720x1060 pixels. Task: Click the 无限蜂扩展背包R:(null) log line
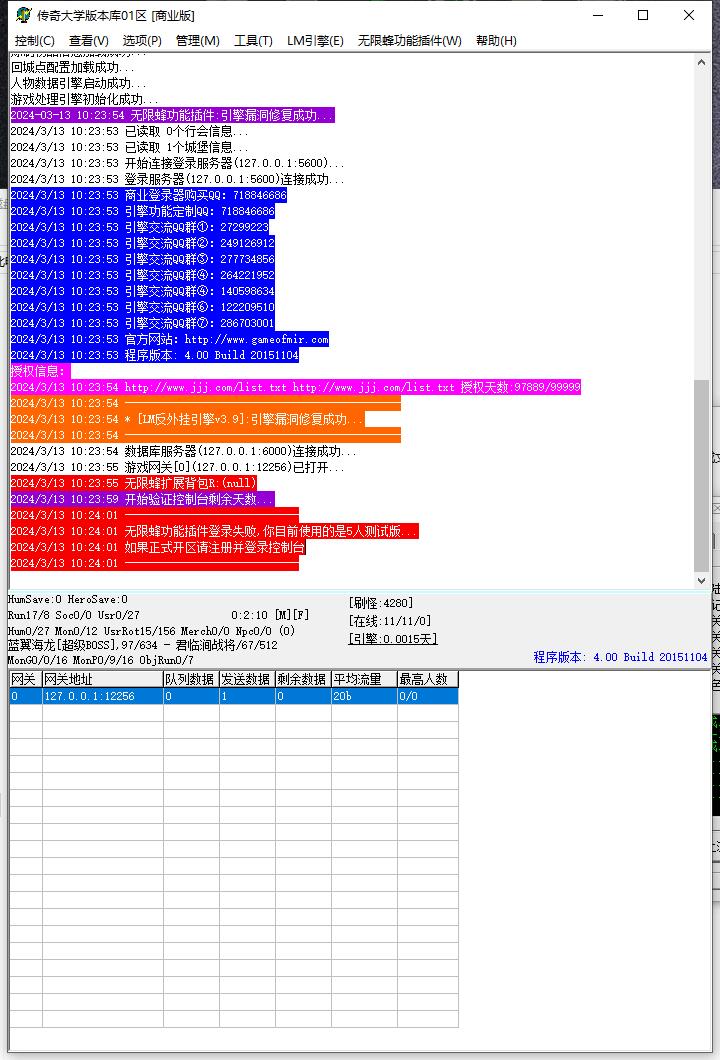point(134,483)
